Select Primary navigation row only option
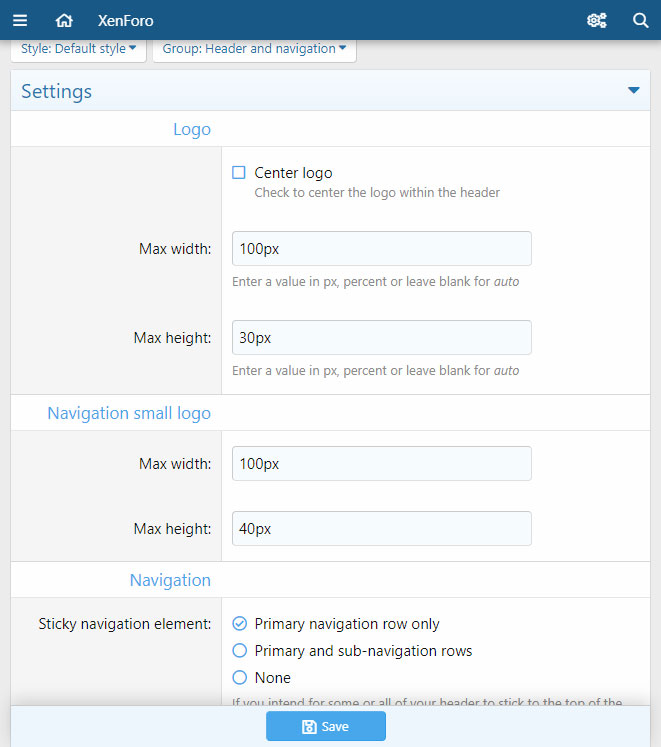 coord(239,624)
